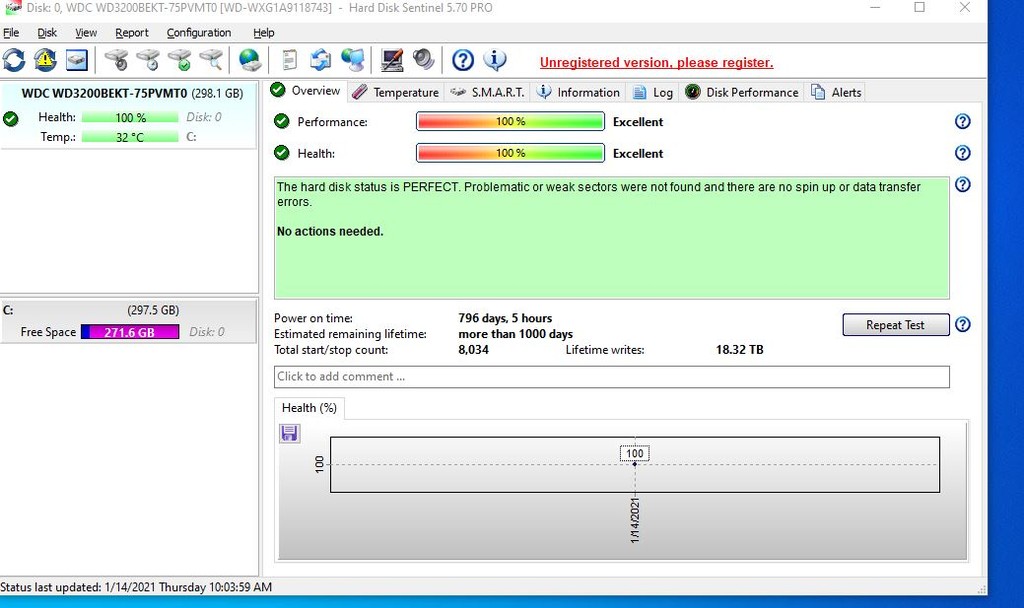The height and width of the screenshot is (608, 1024).
Task: Click the '8,034' start/stop count value
Action: [x=473, y=349]
